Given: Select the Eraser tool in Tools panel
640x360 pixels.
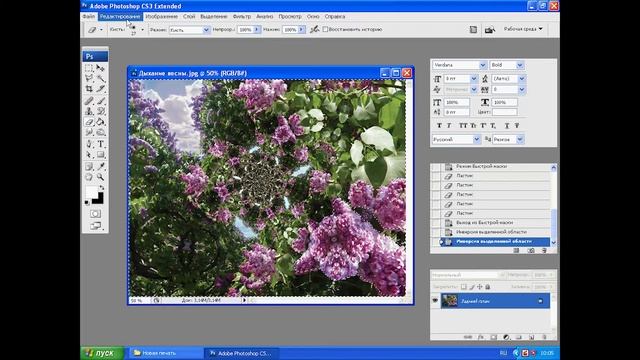Looking at the screenshot, I should (89, 122).
